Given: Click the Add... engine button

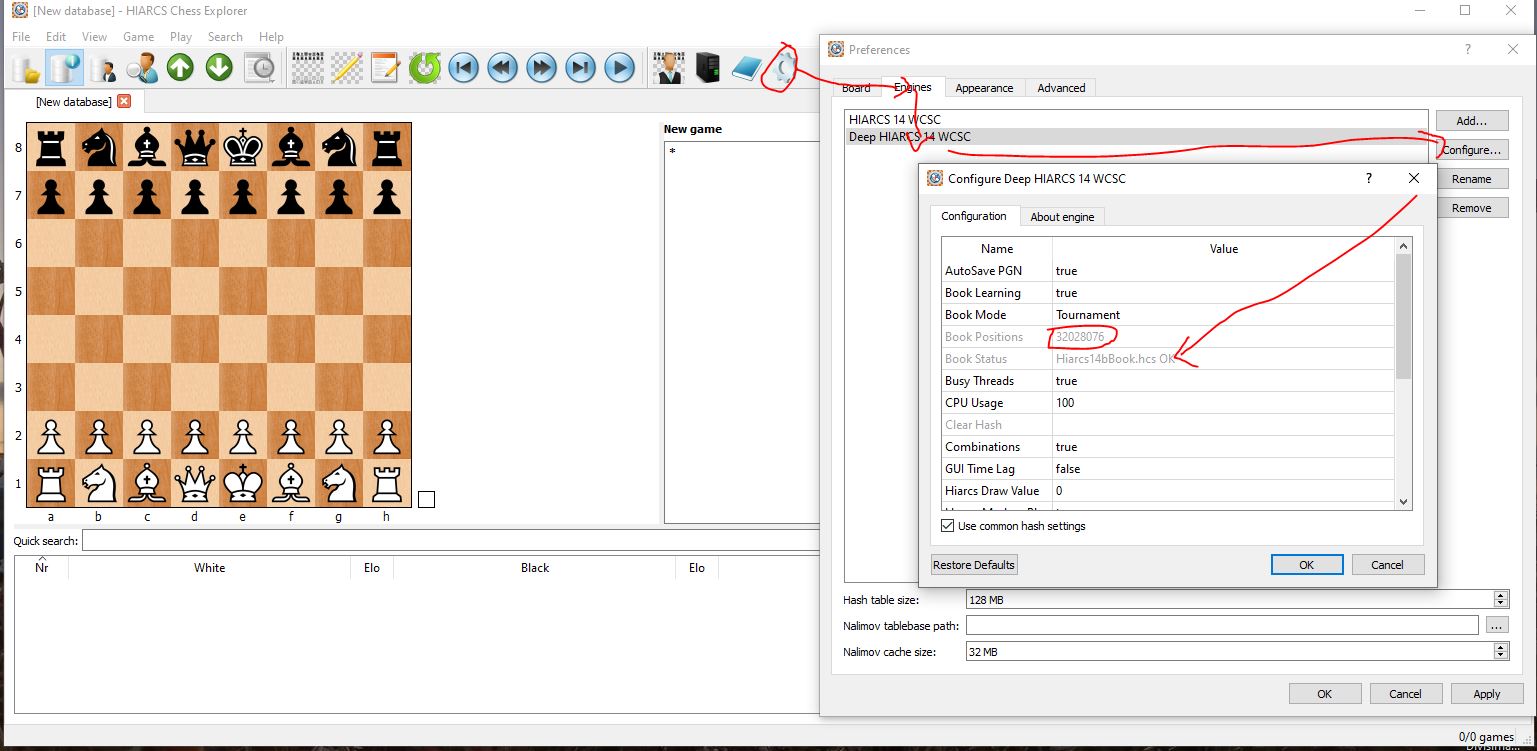Looking at the screenshot, I should (x=1472, y=120).
